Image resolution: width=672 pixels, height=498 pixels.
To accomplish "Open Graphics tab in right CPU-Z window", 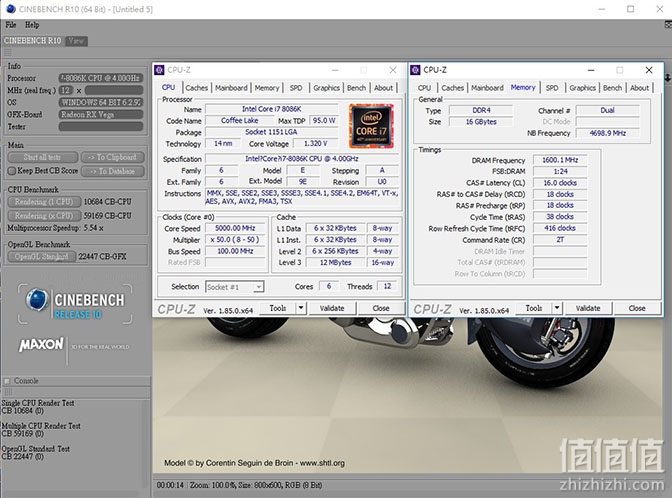I will click(x=582, y=88).
